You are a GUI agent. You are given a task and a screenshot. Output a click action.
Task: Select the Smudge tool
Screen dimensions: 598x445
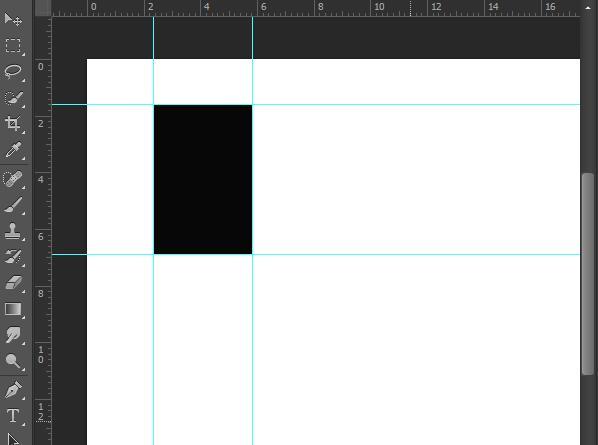pyautogui.click(x=13, y=335)
